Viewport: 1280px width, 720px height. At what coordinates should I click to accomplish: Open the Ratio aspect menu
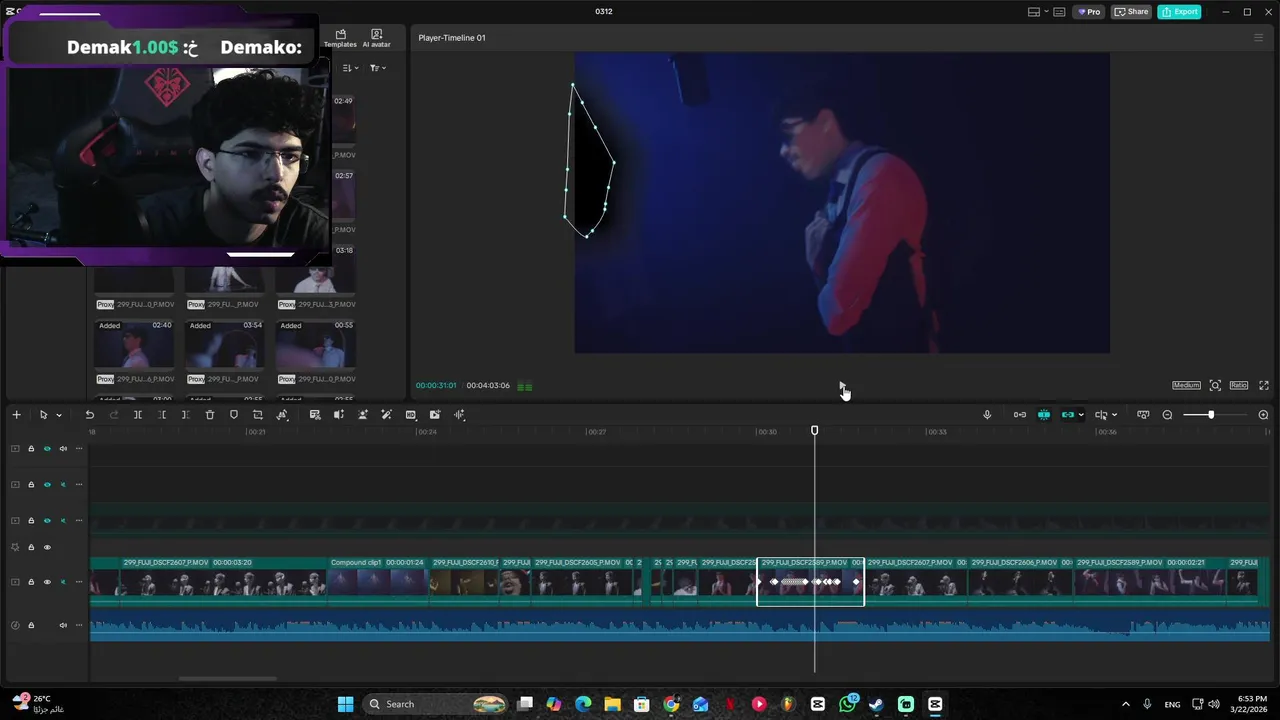click(x=1239, y=386)
